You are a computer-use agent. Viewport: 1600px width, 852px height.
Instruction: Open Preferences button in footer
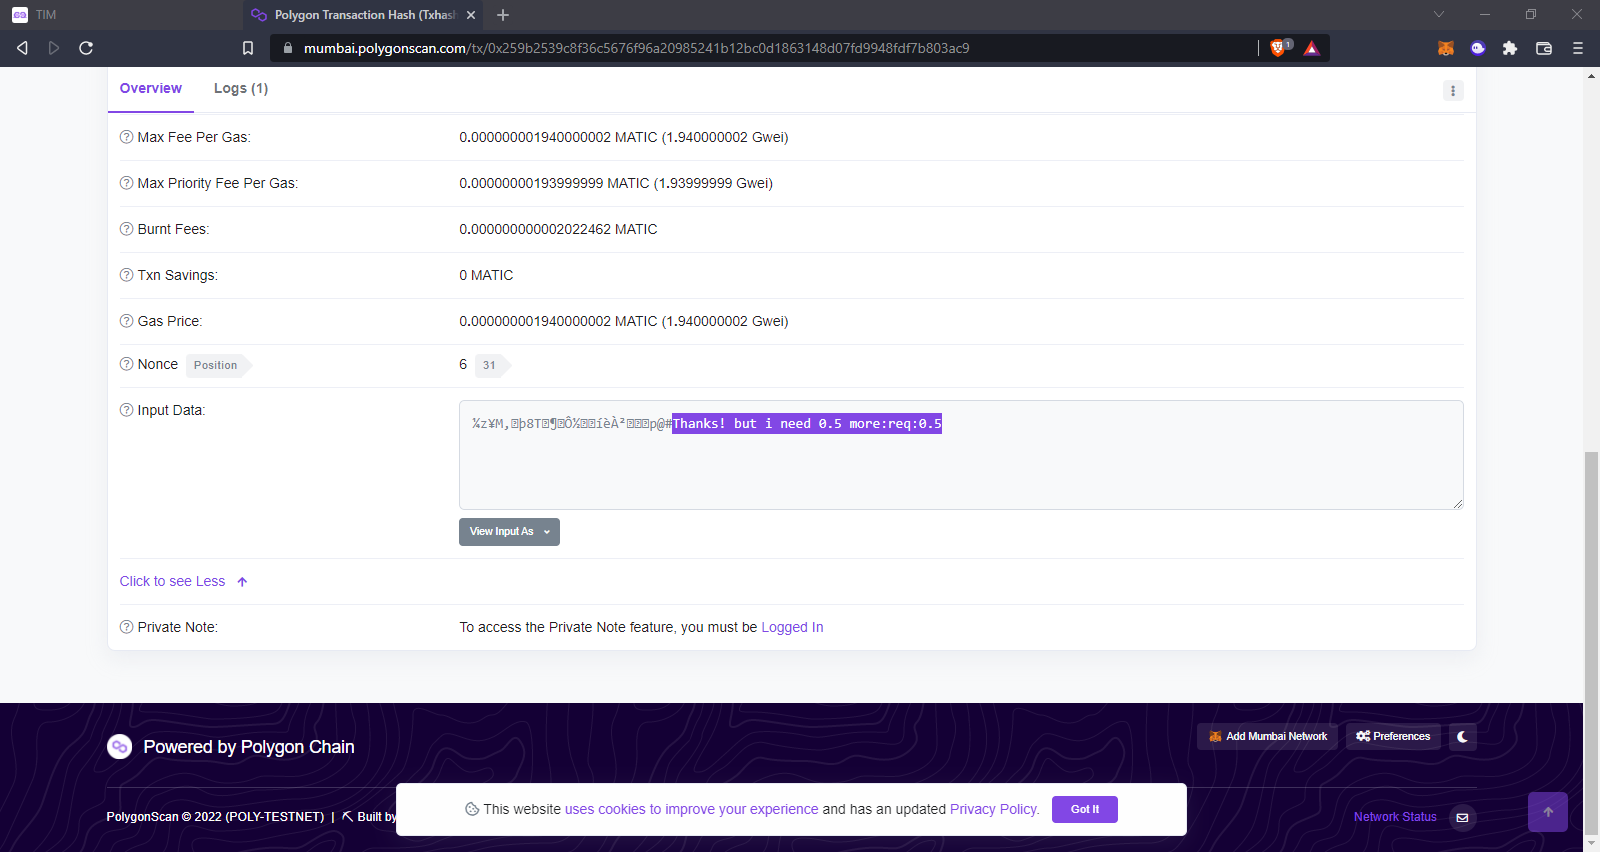(x=1393, y=736)
